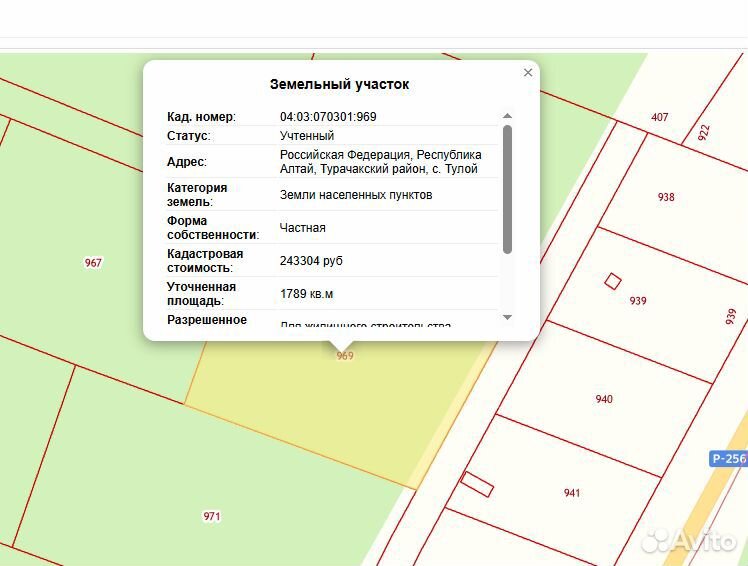748x566 pixels.
Task: Click the P-256 highway marker
Action: pyautogui.click(x=728, y=459)
